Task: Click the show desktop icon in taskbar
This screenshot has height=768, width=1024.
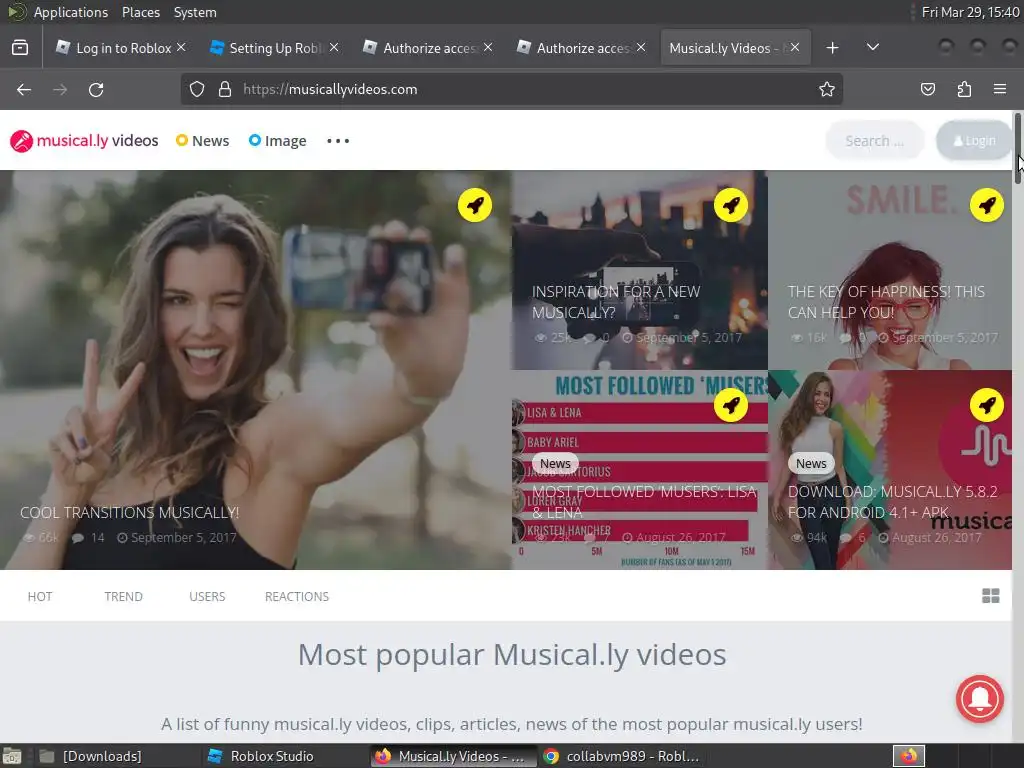Action: tap(12, 756)
